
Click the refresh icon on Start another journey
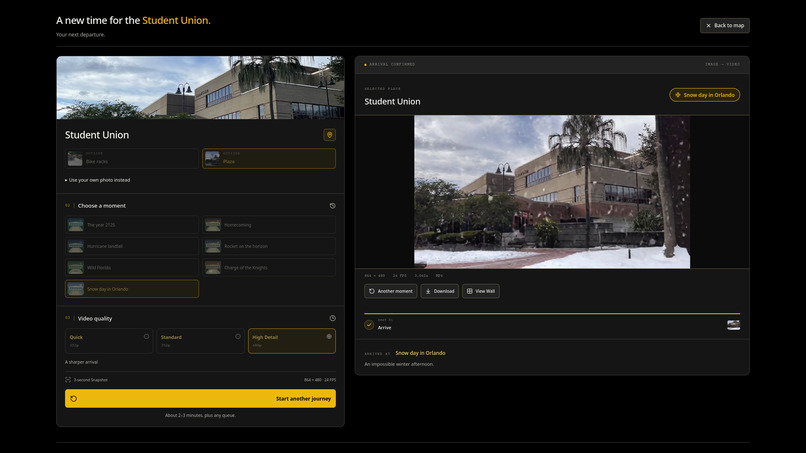[74, 398]
